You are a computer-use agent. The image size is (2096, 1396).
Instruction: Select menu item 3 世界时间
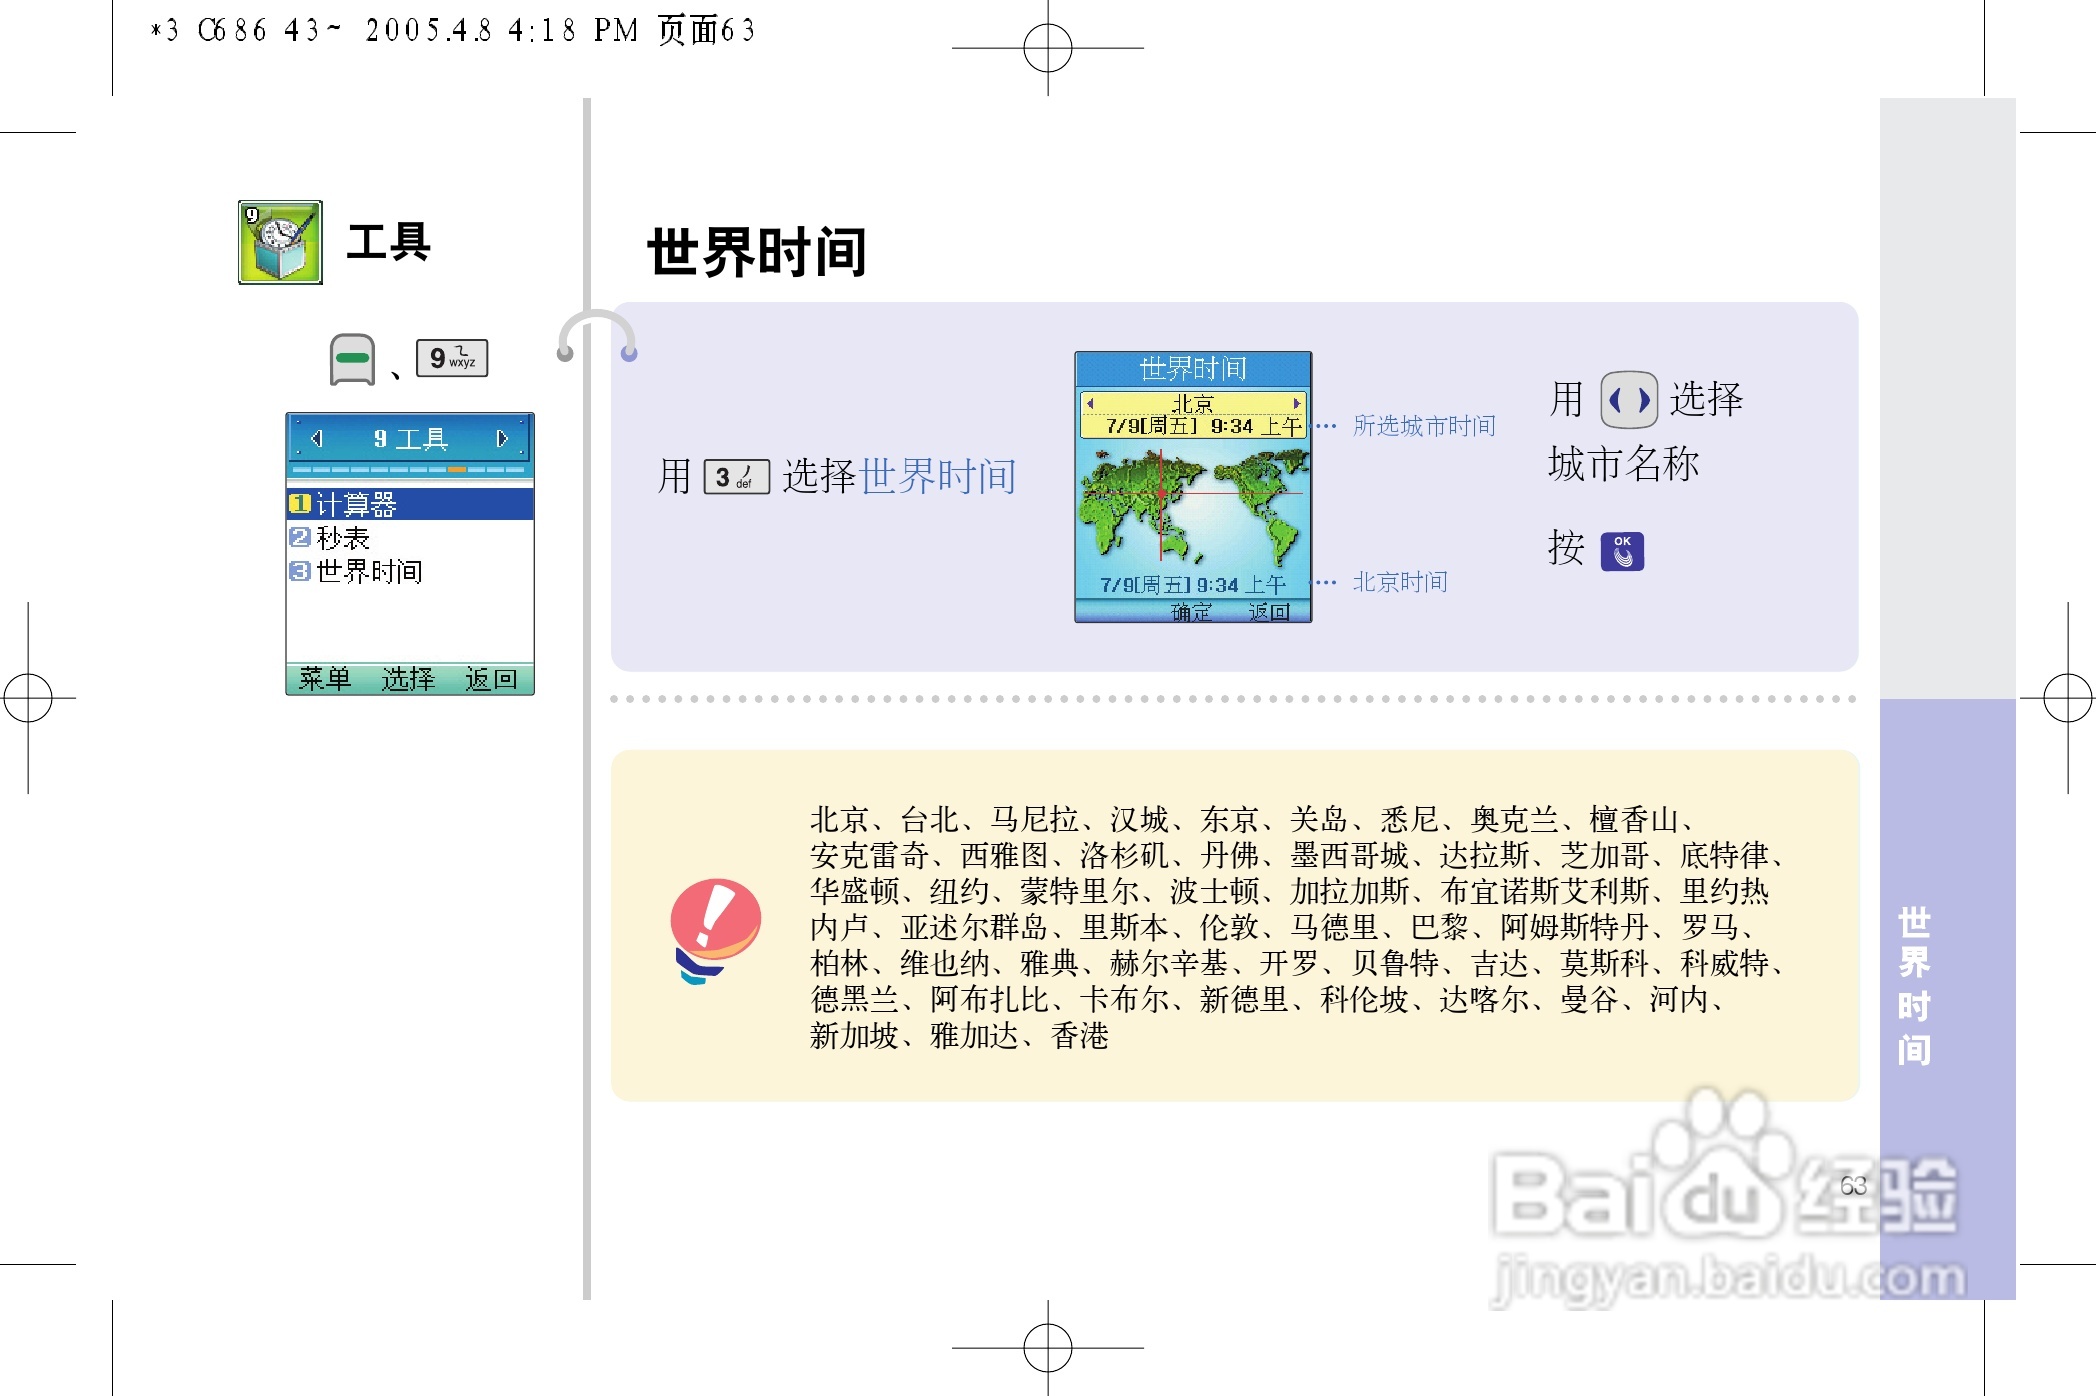[370, 571]
